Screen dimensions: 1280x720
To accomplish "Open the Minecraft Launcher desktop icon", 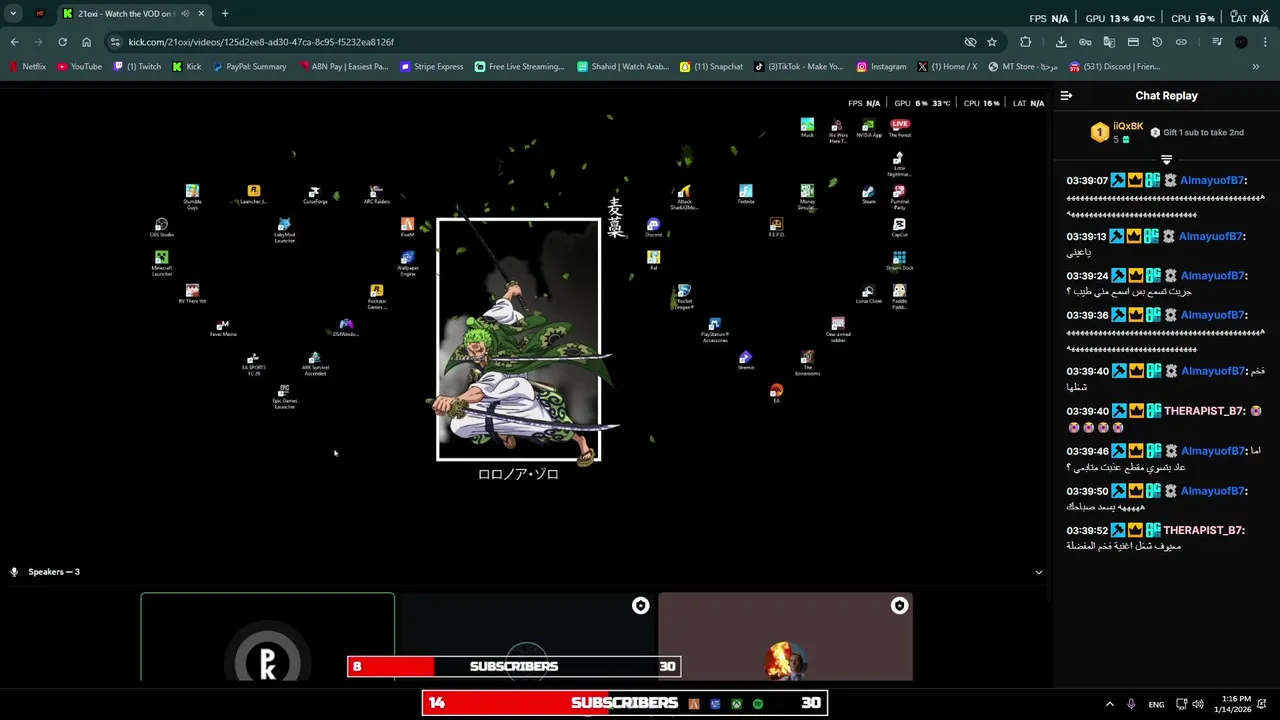I will pyautogui.click(x=161, y=263).
